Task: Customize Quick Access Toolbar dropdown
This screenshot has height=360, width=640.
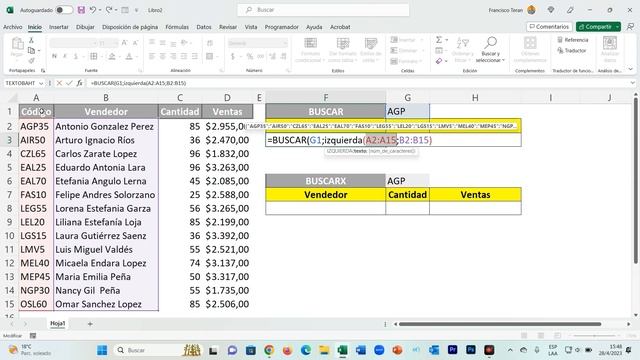Action: point(136,10)
